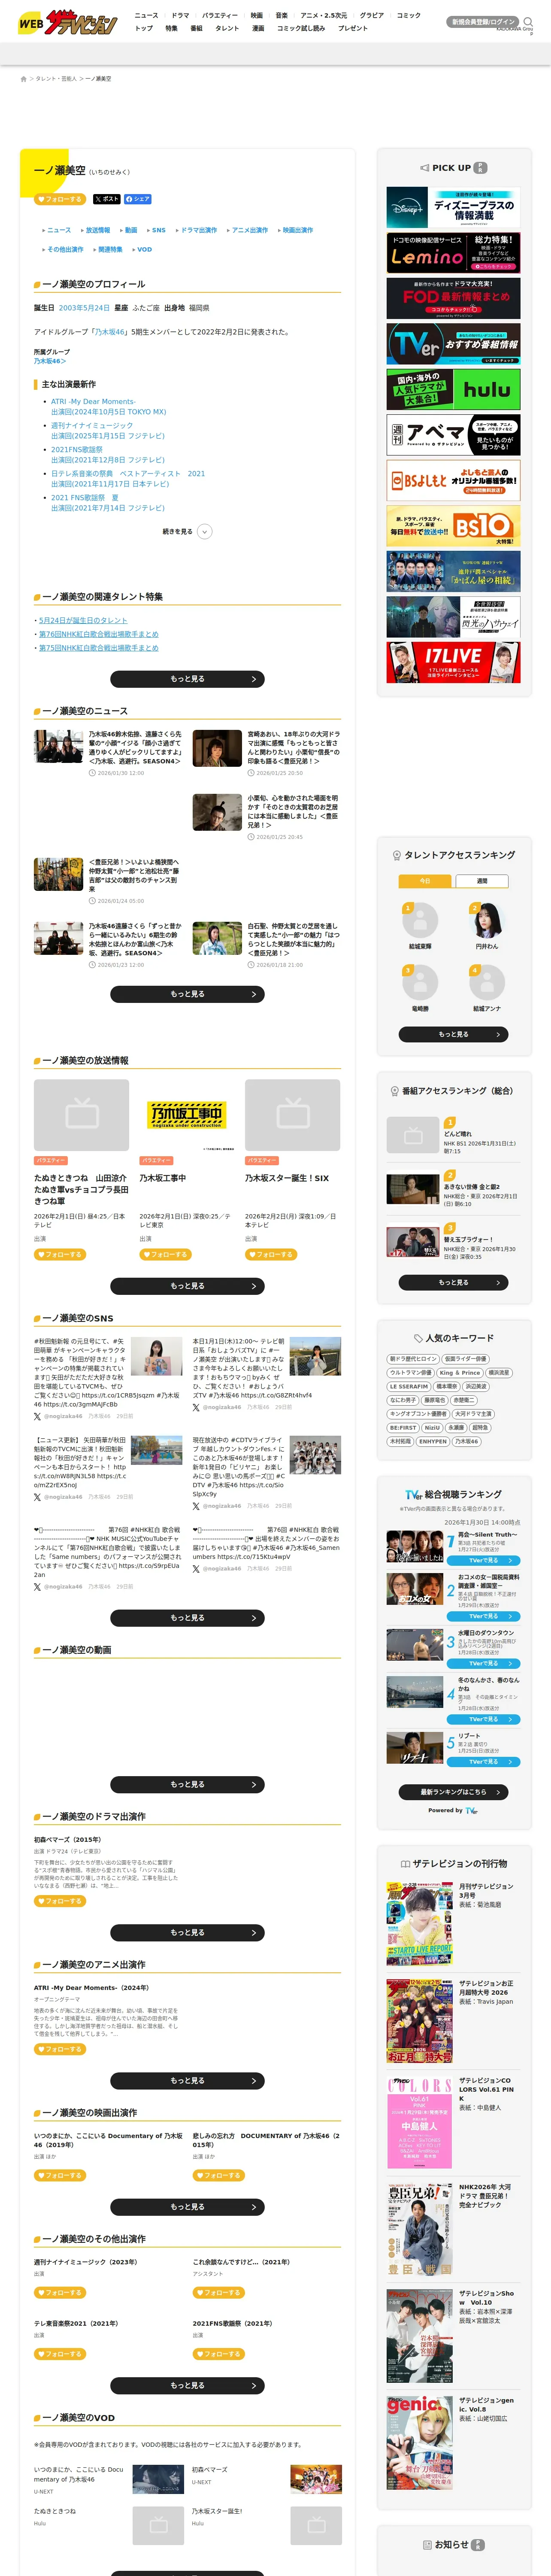This screenshot has width=551, height=2576.
Task: Select アニメ・2.5次元 in the top navigation
Action: [324, 16]
